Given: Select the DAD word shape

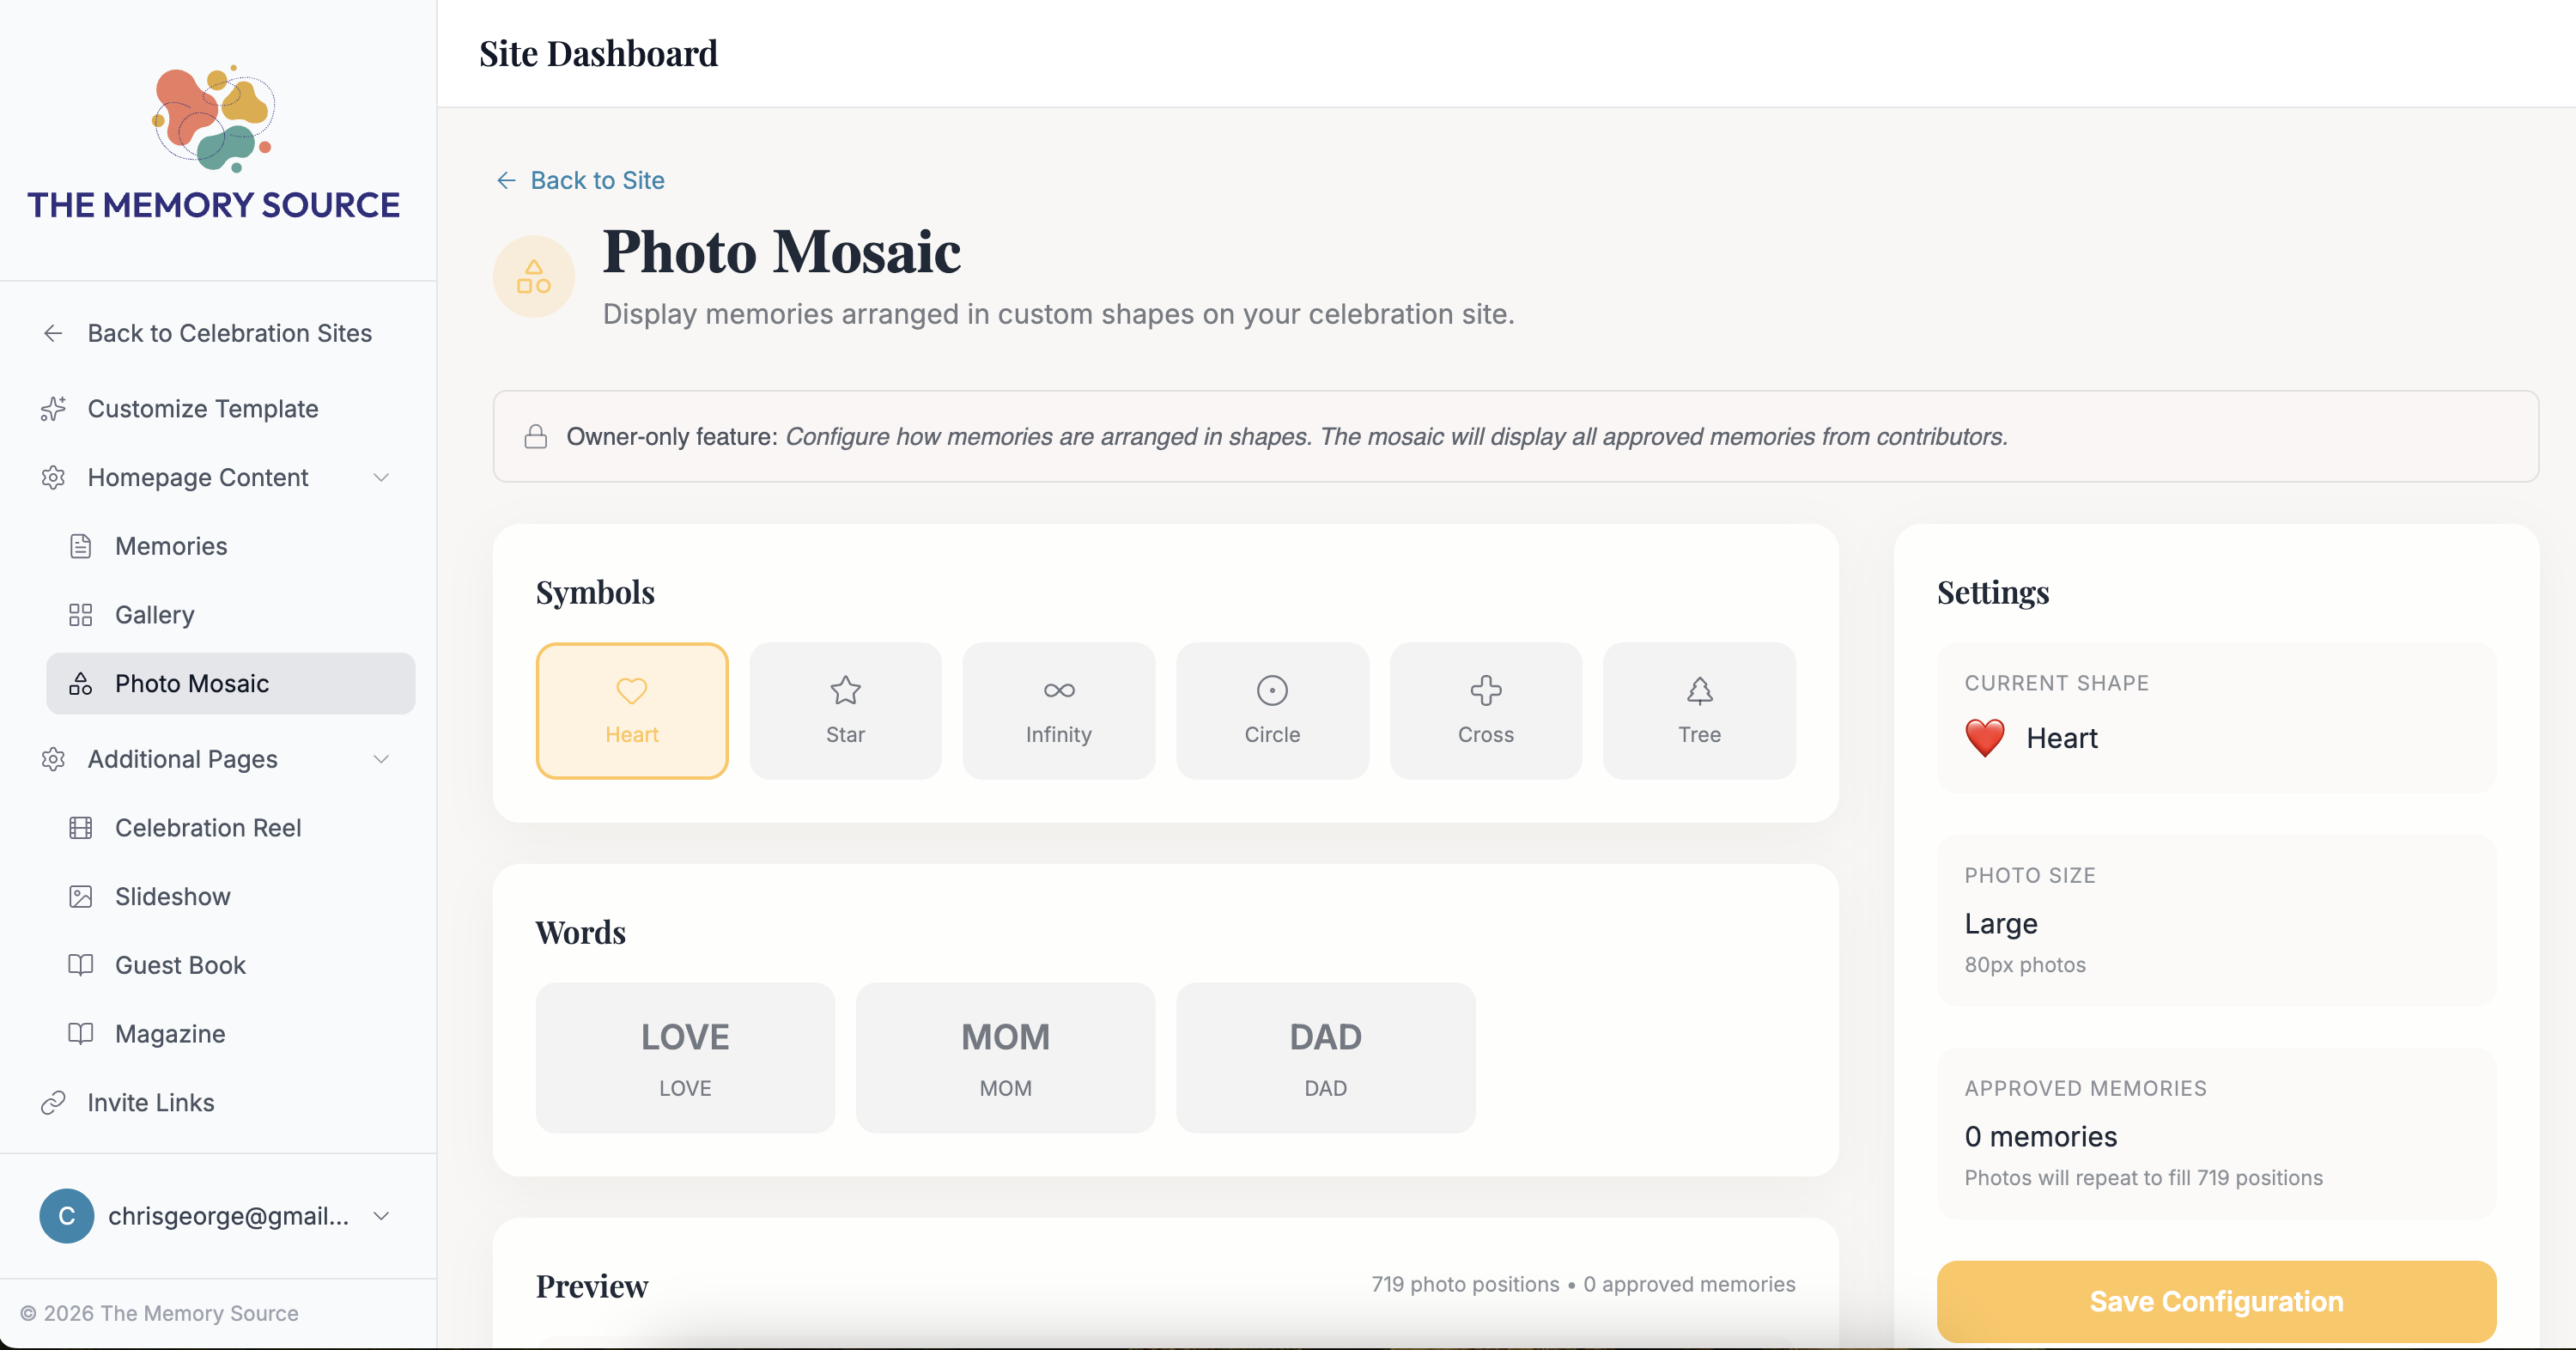Looking at the screenshot, I should click(x=1325, y=1057).
